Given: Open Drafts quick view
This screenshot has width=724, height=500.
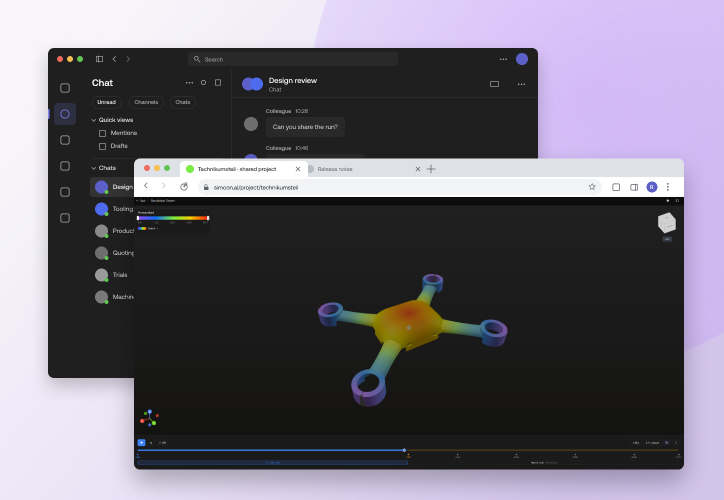Looking at the screenshot, I should (114, 146).
